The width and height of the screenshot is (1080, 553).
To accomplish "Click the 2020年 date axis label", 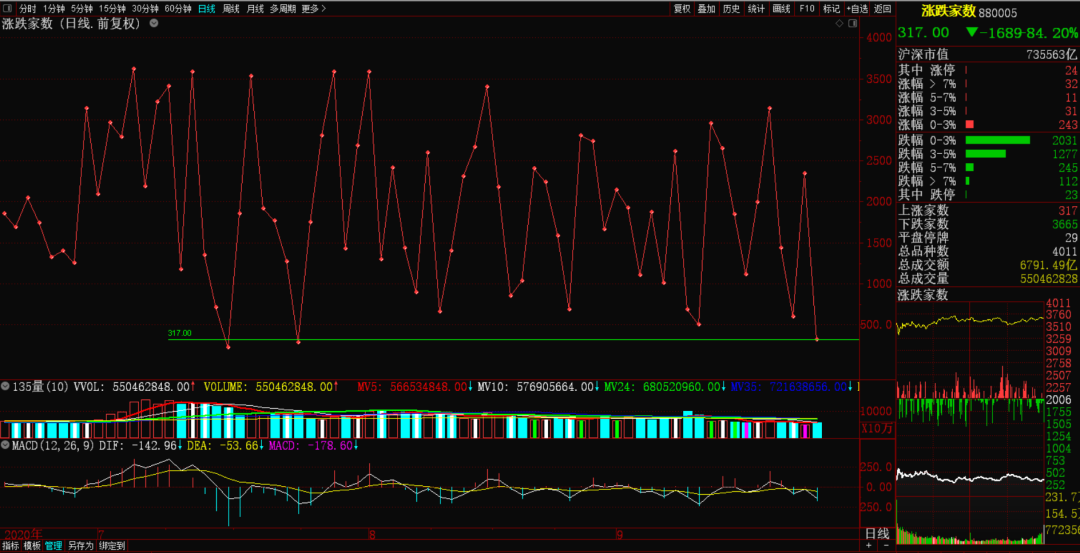I will click(22, 535).
